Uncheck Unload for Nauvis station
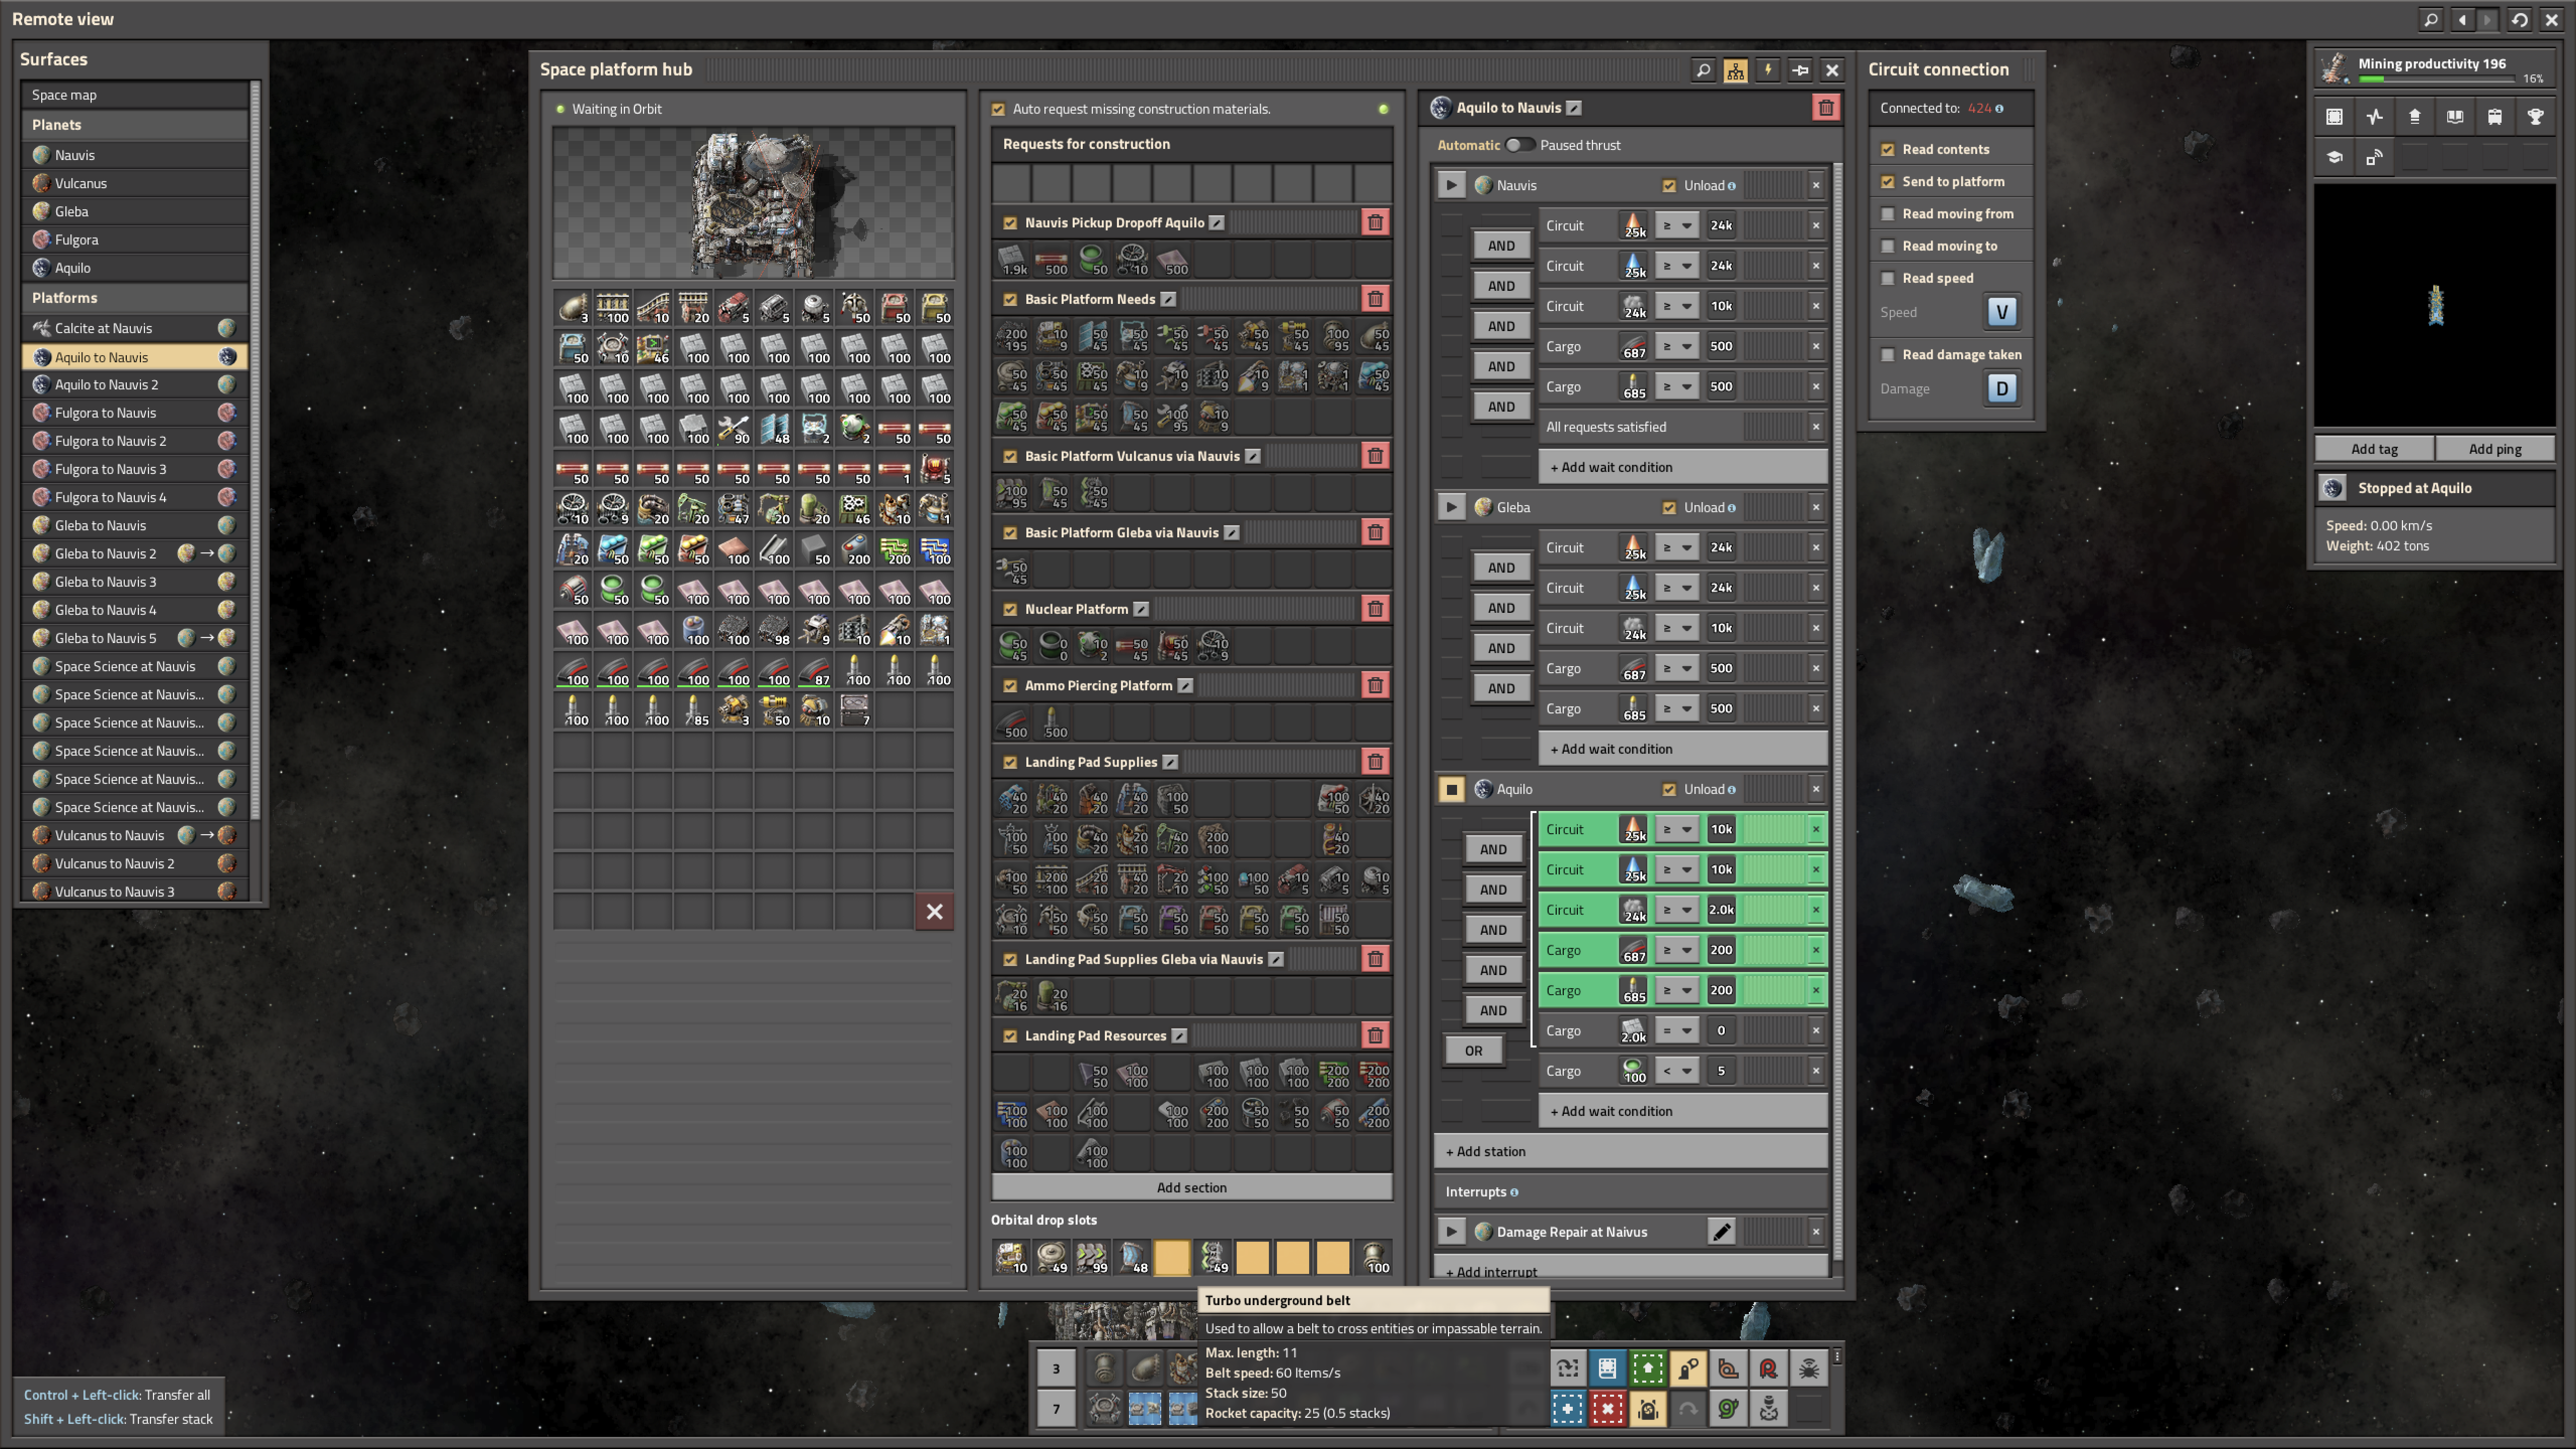Screen dimensions: 2576x1449 (x=1669, y=185)
